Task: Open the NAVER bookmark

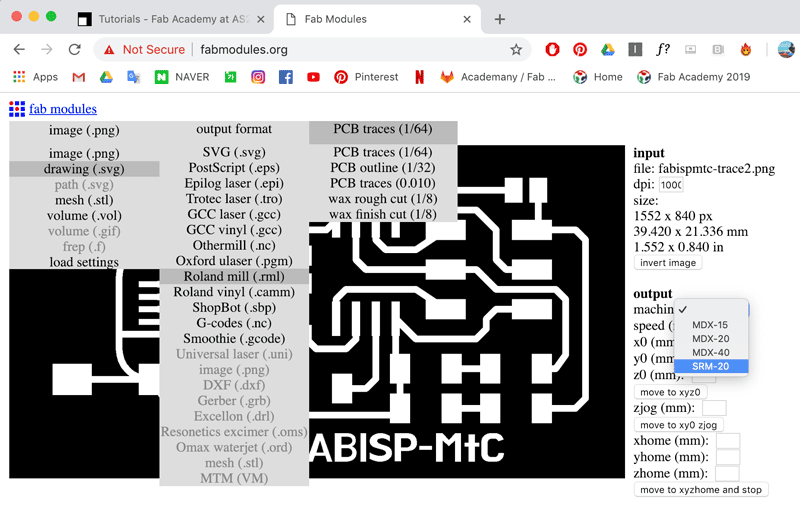Action: pos(182,77)
